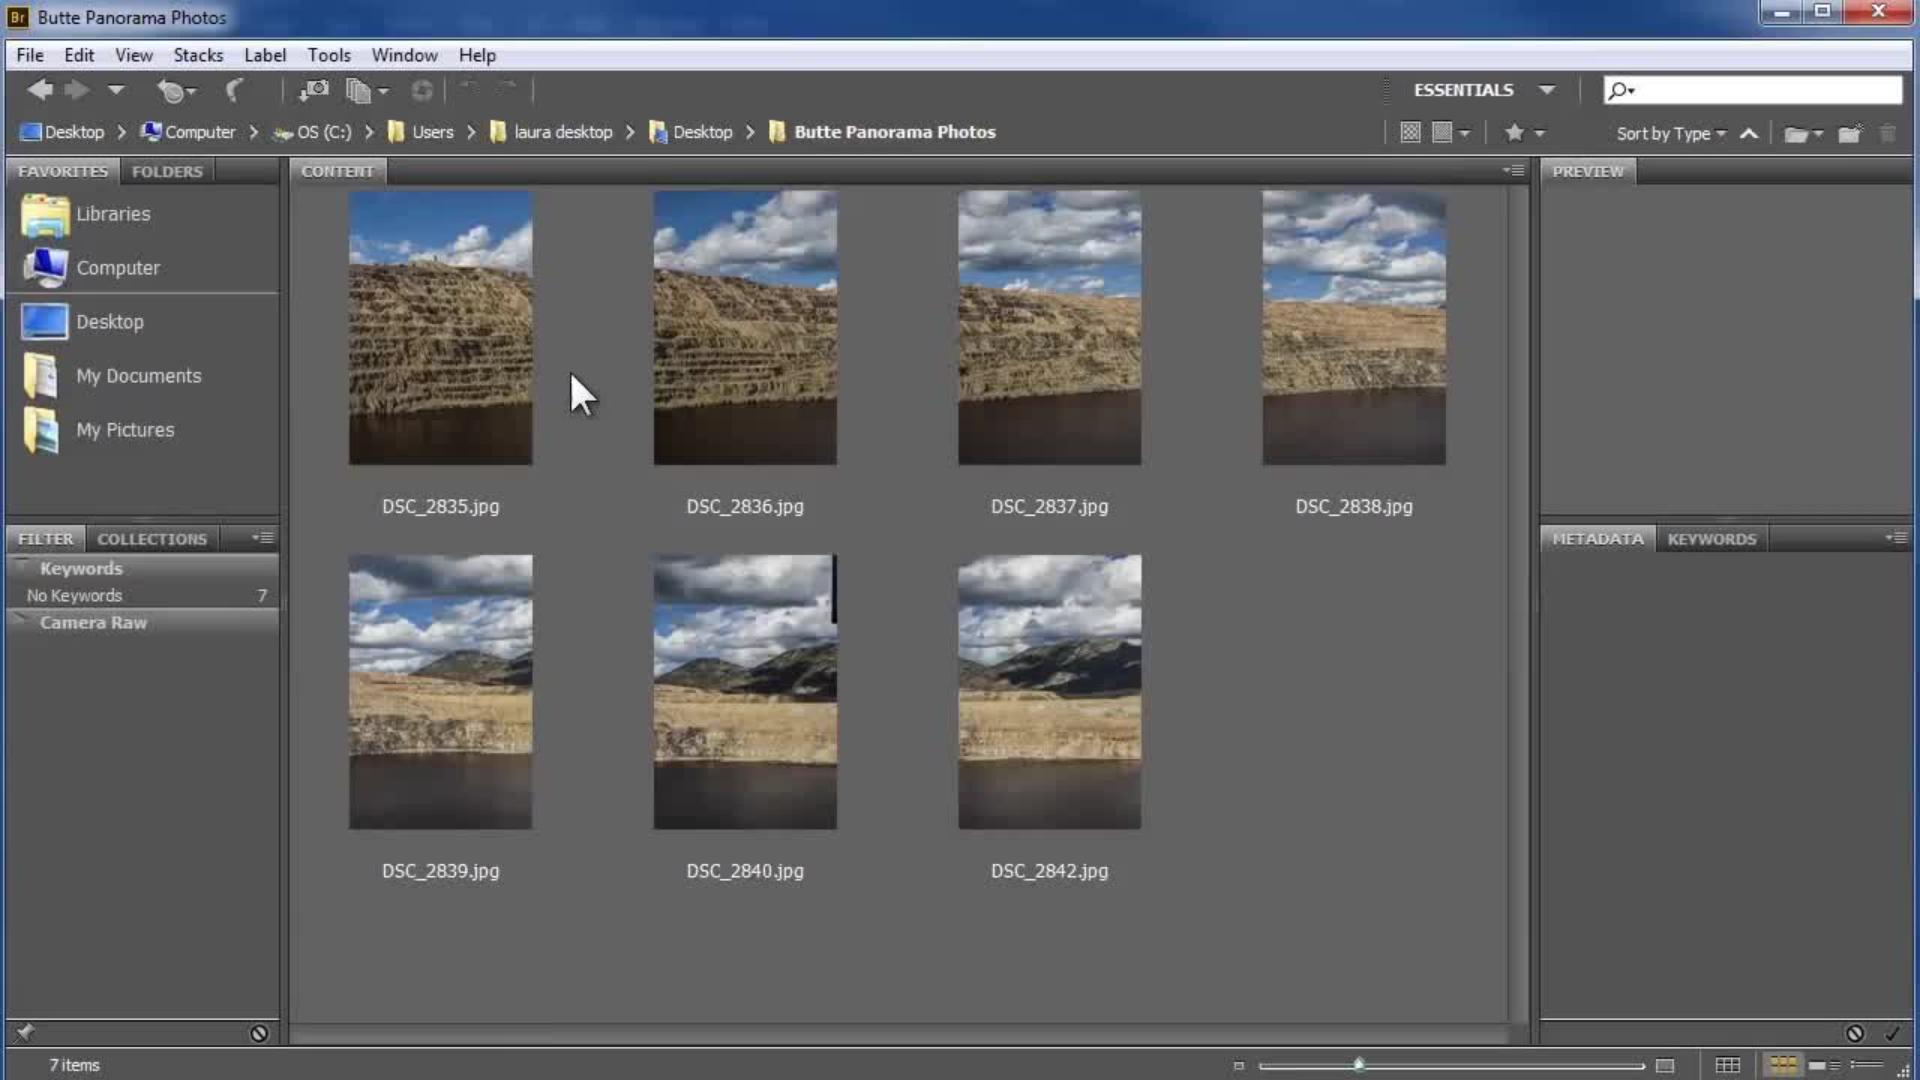Screen dimensions: 1920x1080
Task: Toggle Keep Filter When Browsing pin
Action: click(x=25, y=1033)
